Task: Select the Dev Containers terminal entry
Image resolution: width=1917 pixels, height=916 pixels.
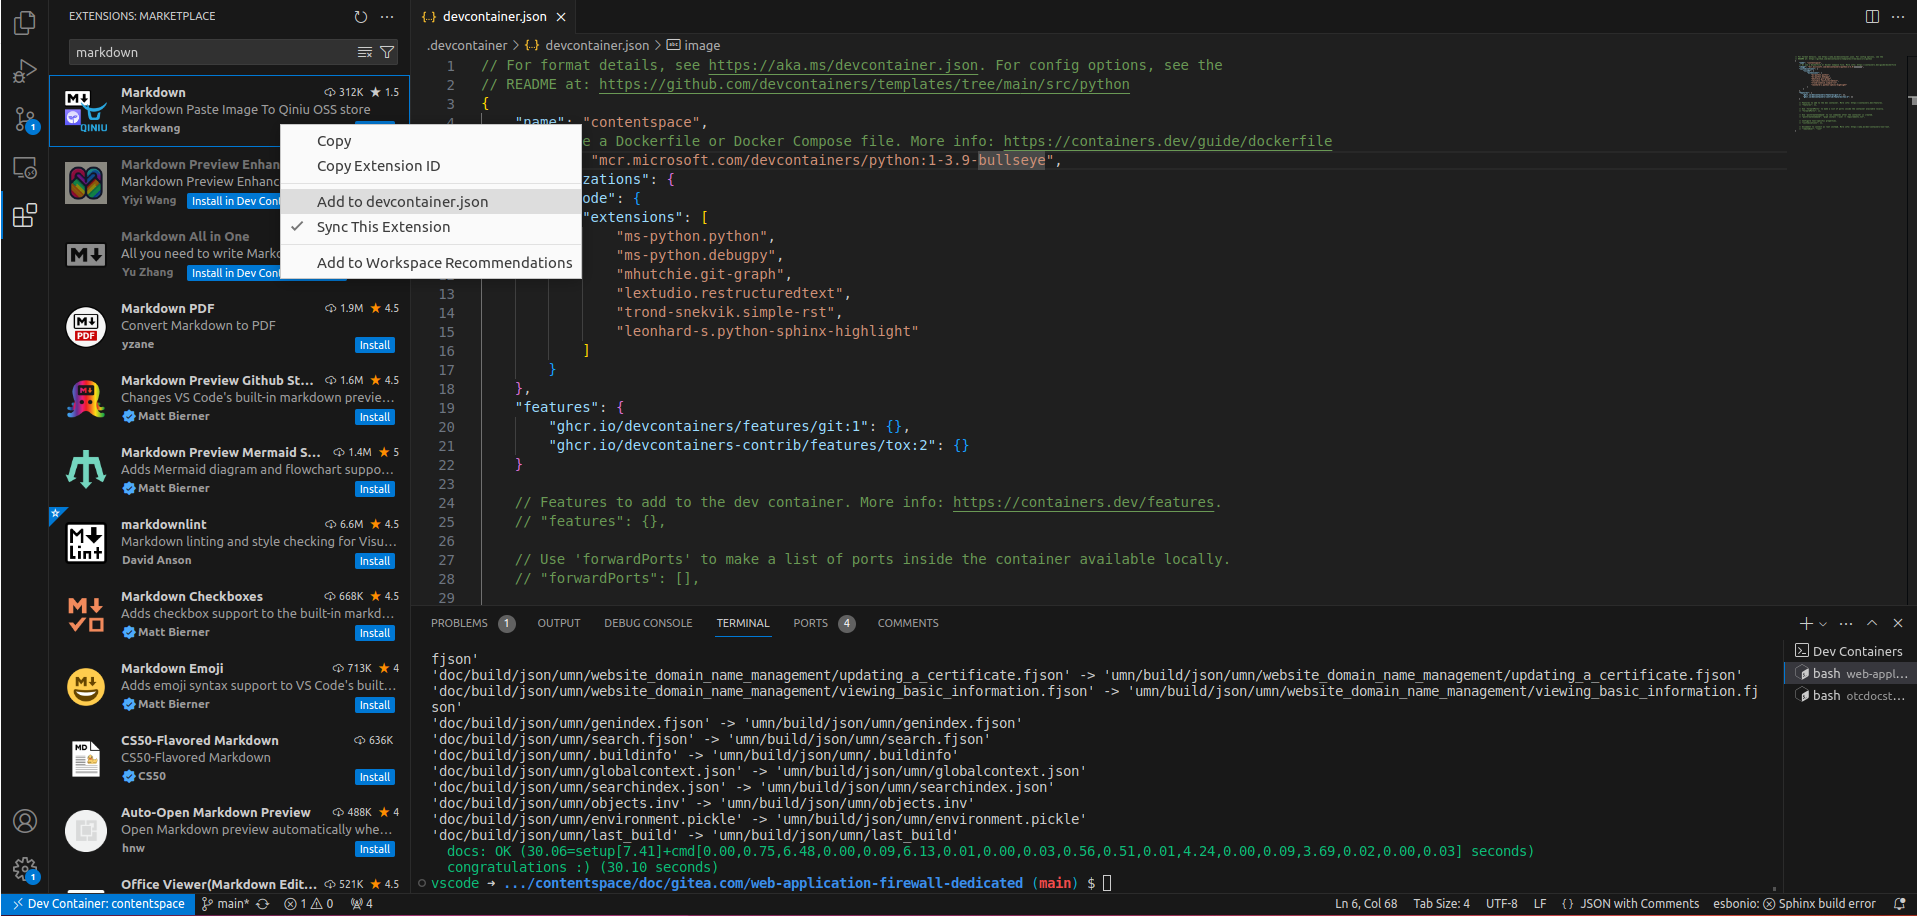Action: [1849, 651]
